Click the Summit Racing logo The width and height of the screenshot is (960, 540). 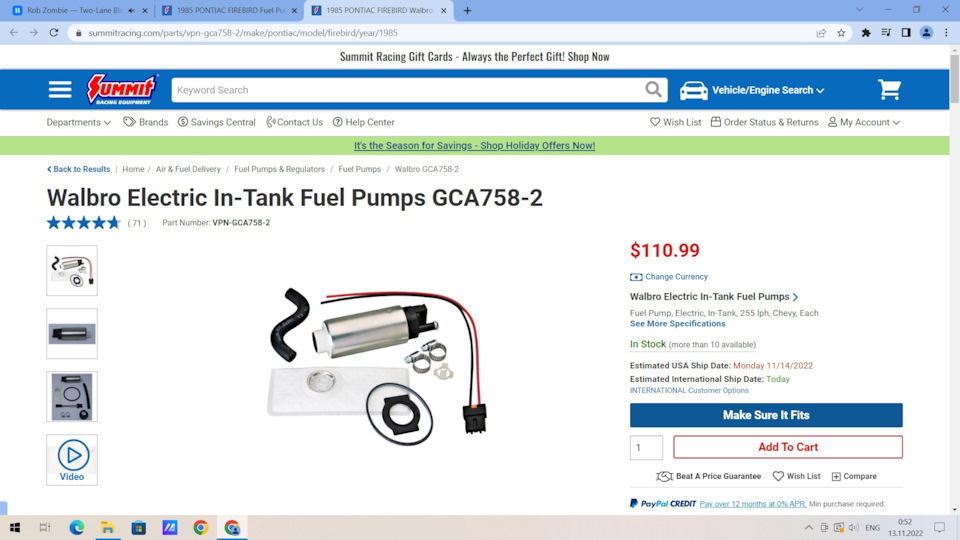[122, 89]
